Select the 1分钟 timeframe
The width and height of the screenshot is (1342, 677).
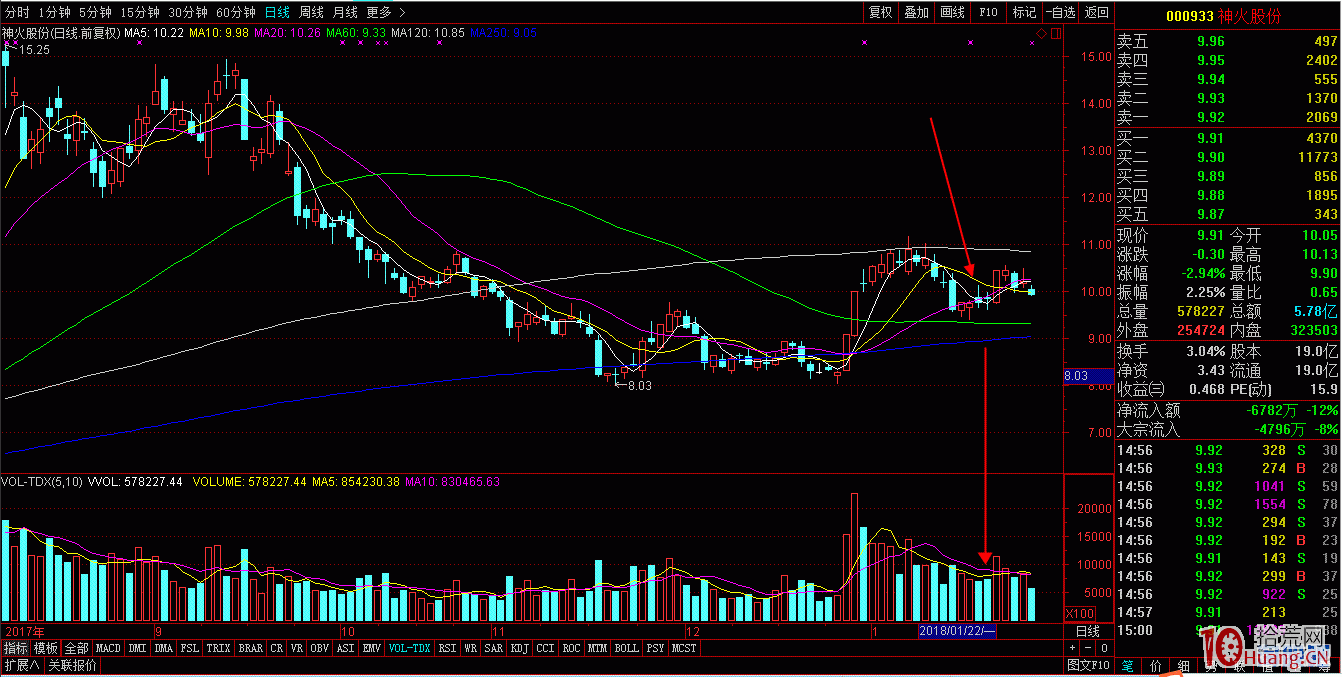[x=54, y=12]
